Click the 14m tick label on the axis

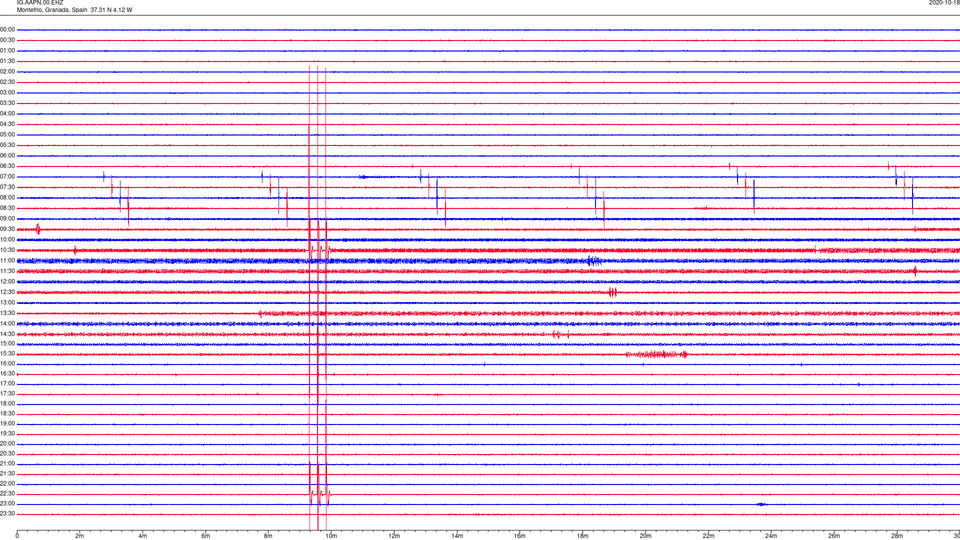click(457, 536)
